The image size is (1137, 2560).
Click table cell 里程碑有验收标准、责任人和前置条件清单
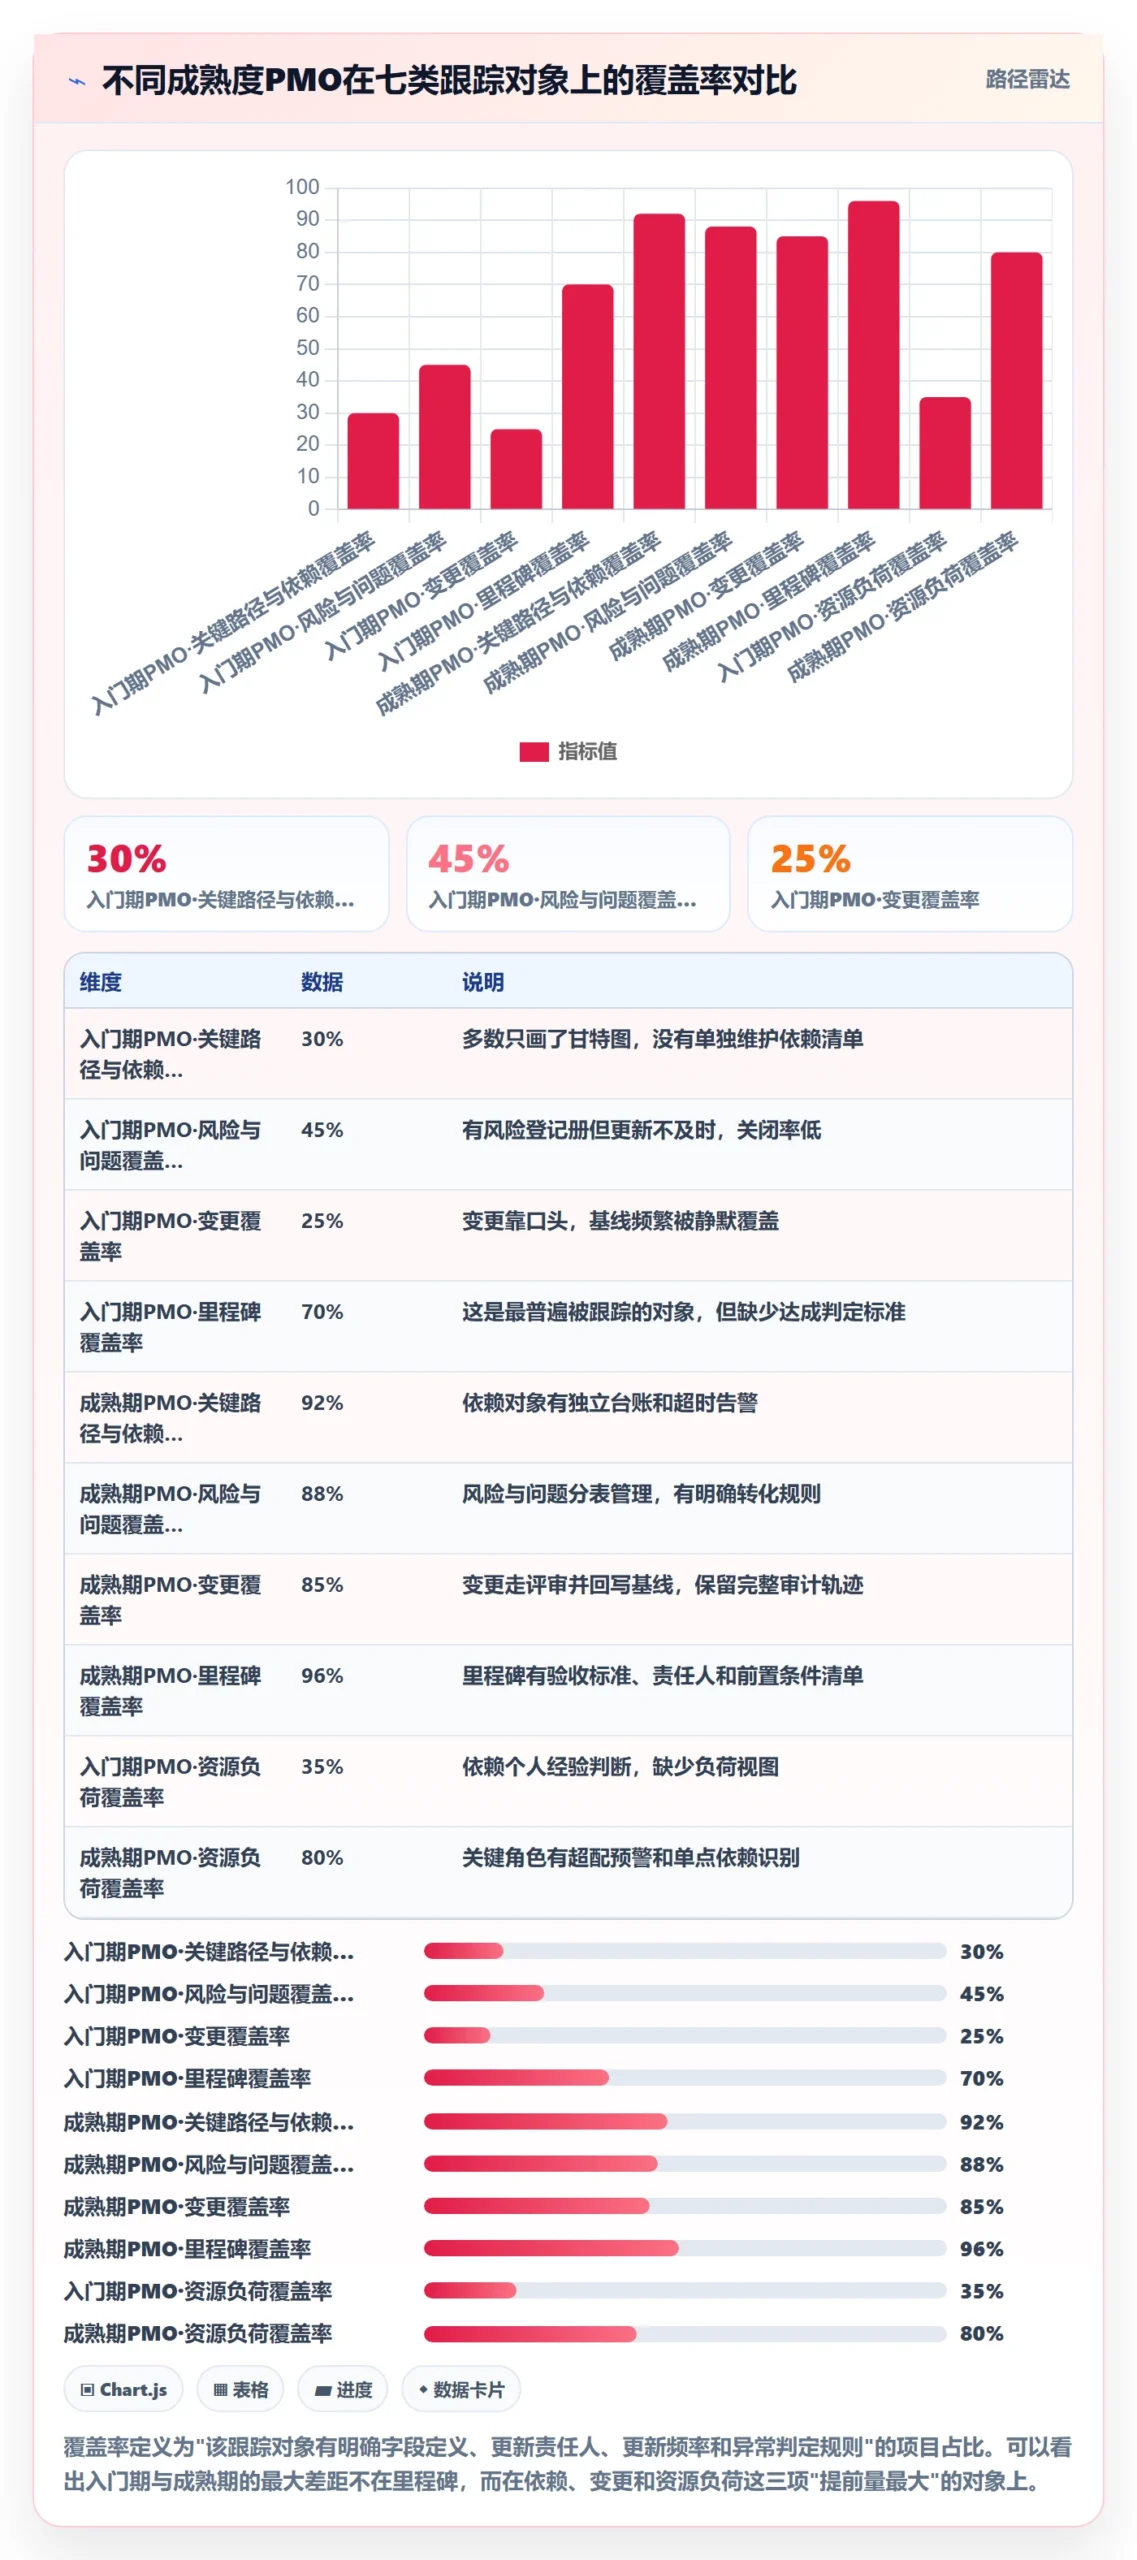662,1676
